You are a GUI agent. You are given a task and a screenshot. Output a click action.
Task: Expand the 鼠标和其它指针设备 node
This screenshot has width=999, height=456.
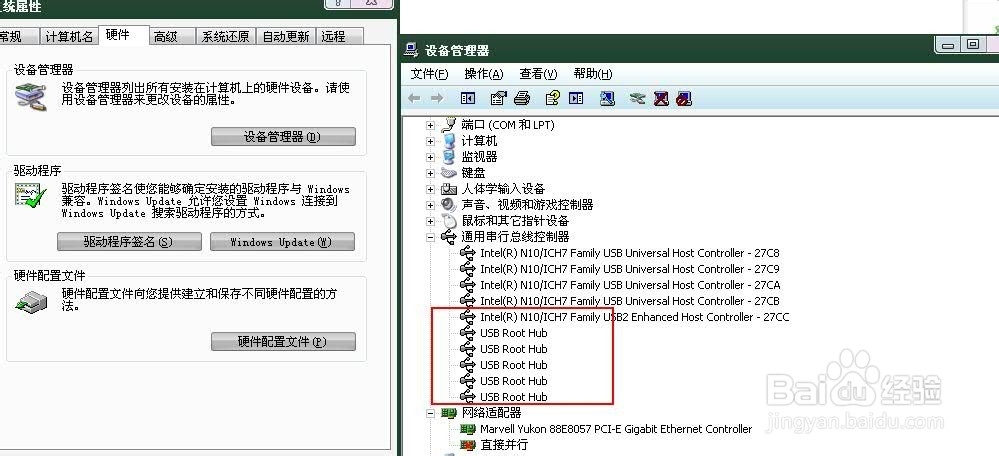tap(431, 221)
